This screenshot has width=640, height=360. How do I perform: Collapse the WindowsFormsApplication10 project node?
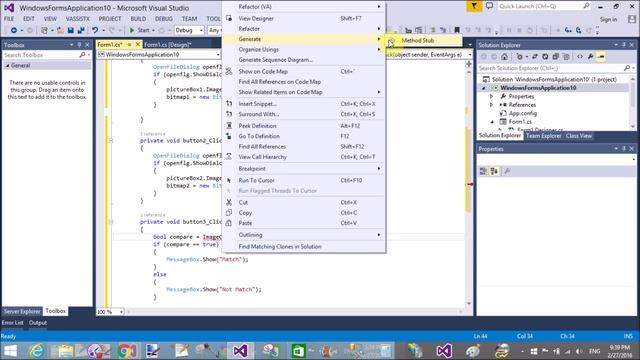[x=484, y=88]
